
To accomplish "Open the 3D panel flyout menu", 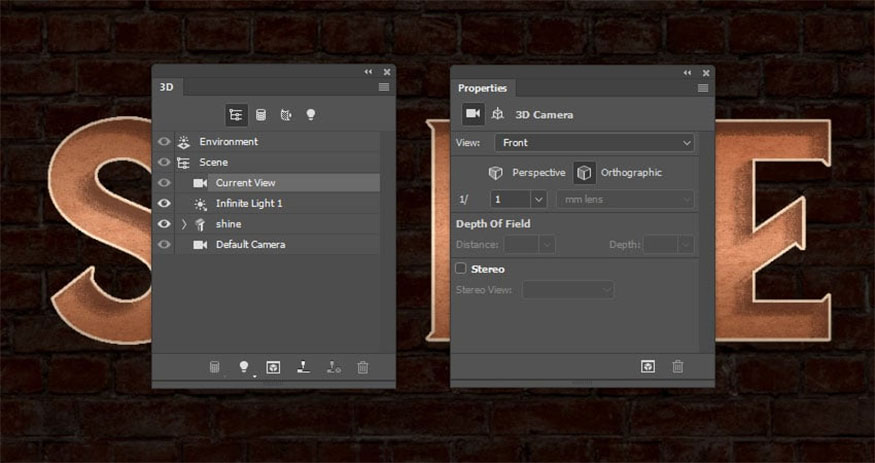I will 384,88.
